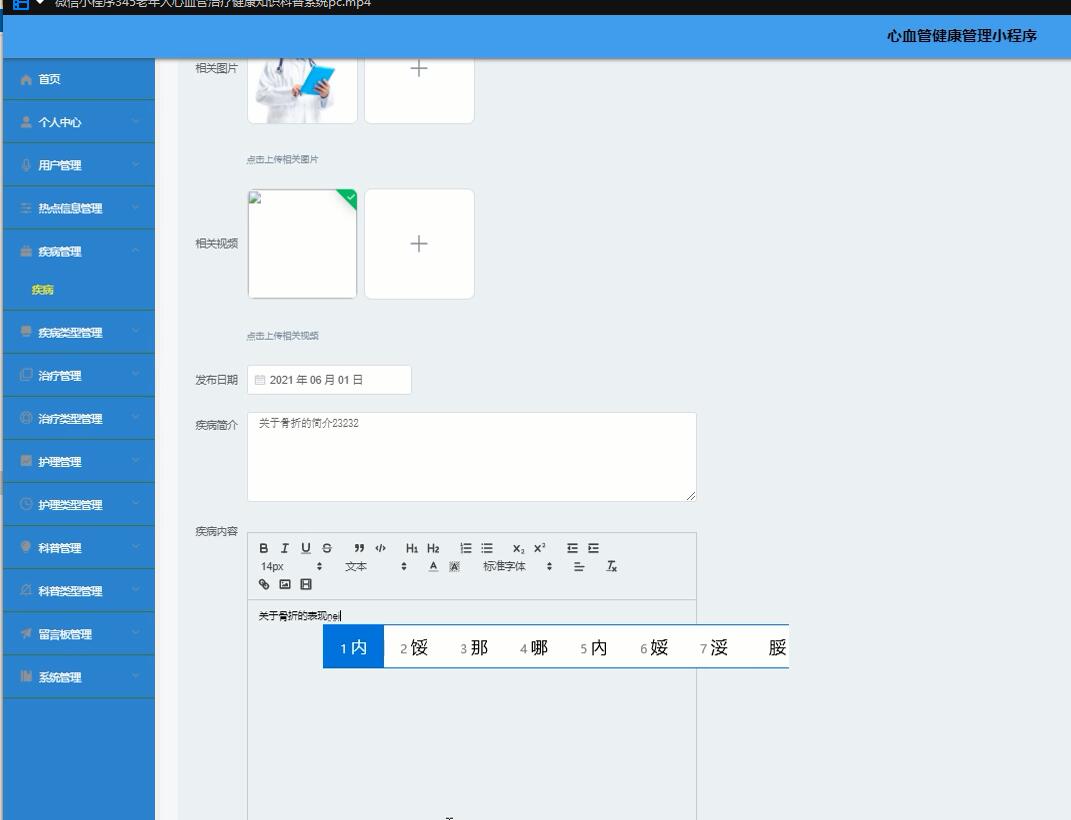The height and width of the screenshot is (820, 1071).
Task: Open the 标准字体 font family dropdown
Action: point(517,566)
